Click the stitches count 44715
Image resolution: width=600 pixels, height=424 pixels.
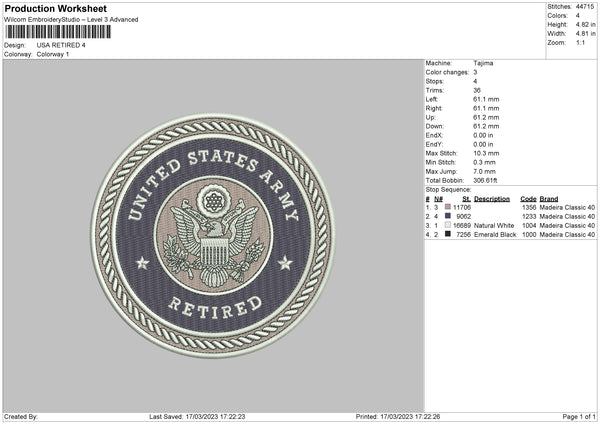585,7
